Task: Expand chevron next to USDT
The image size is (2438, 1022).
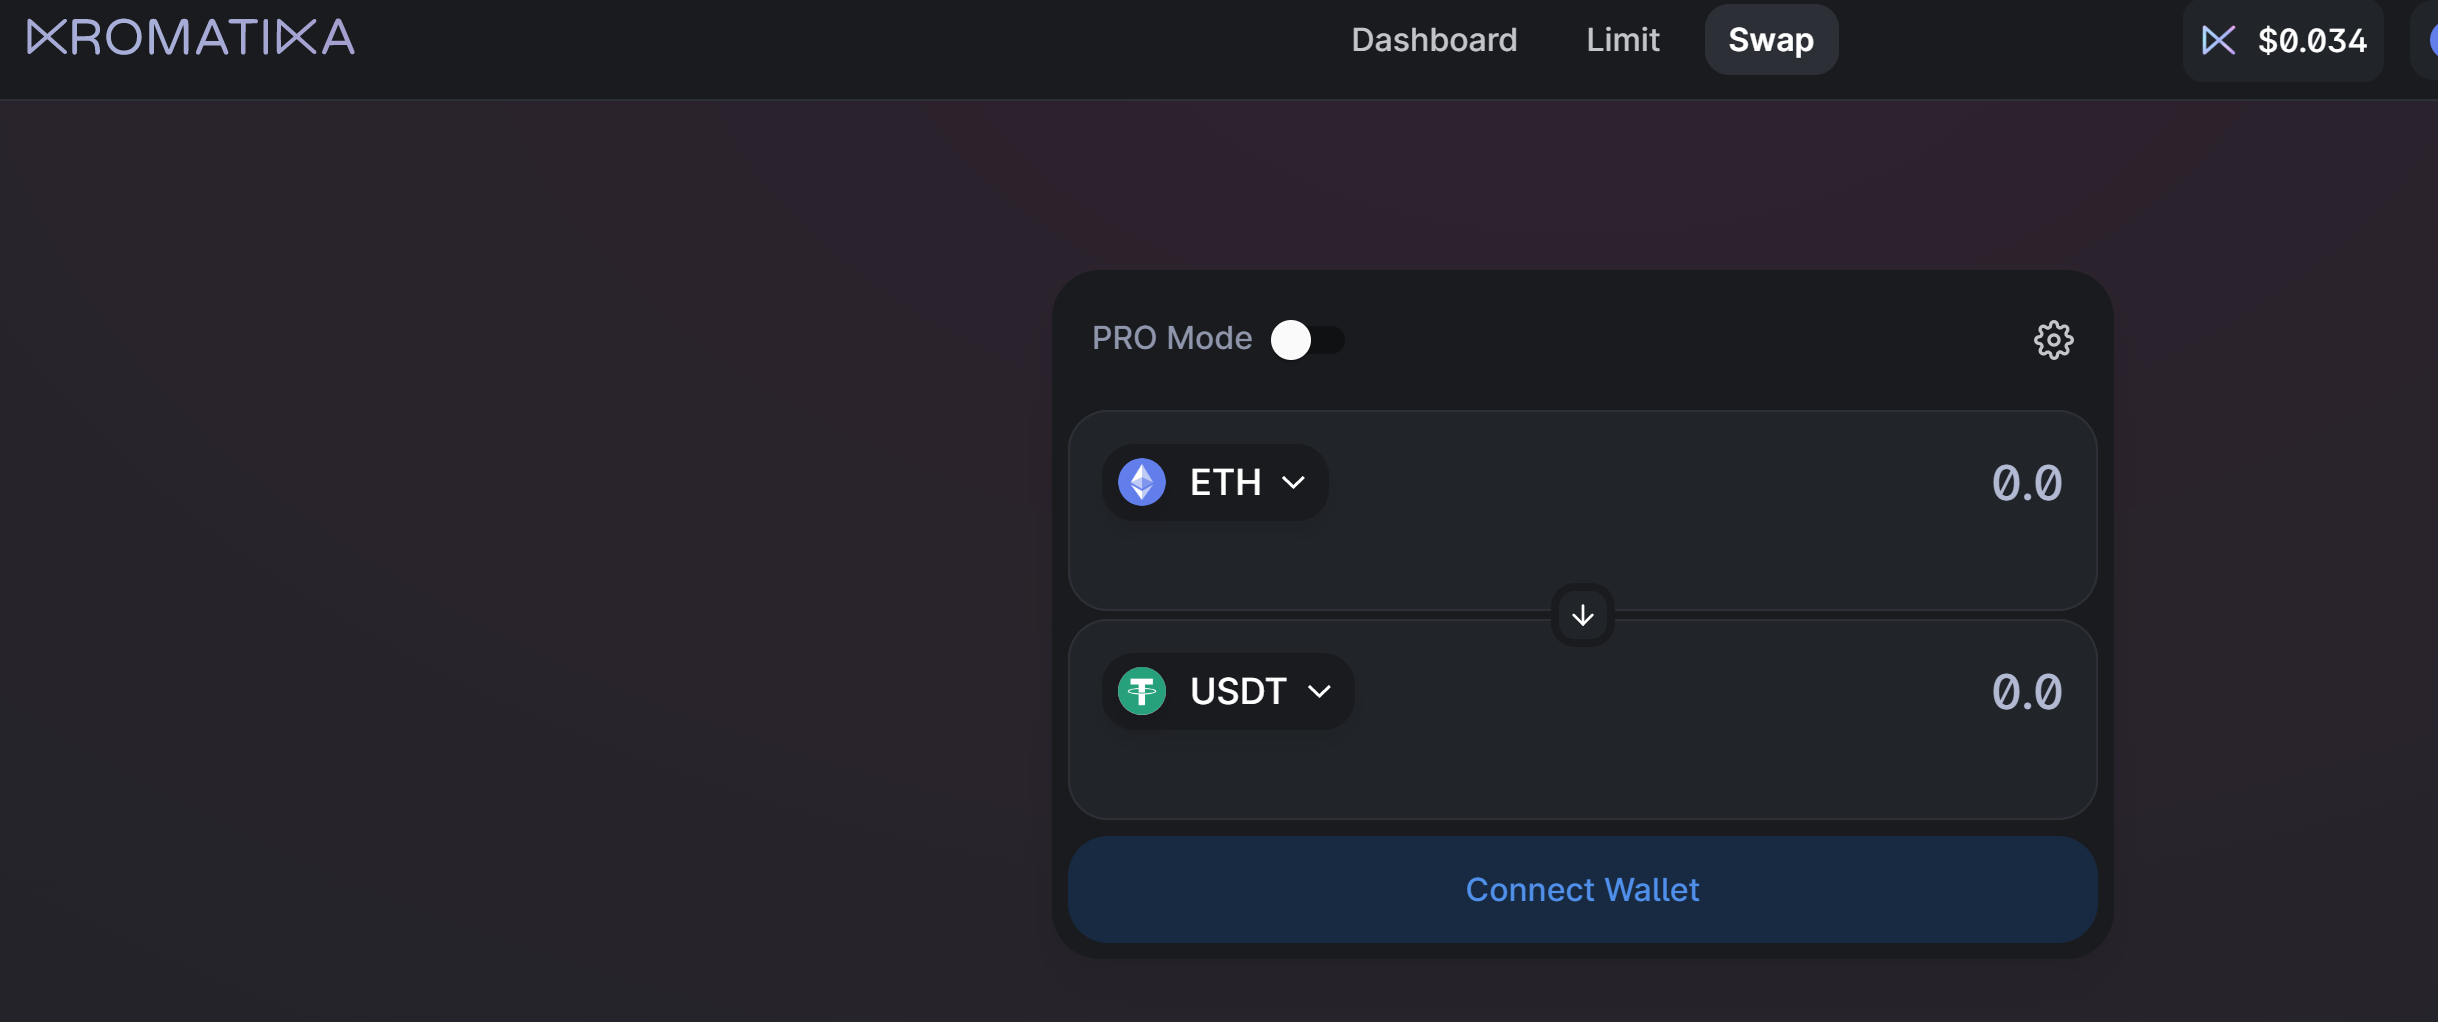Action: [x=1319, y=692]
